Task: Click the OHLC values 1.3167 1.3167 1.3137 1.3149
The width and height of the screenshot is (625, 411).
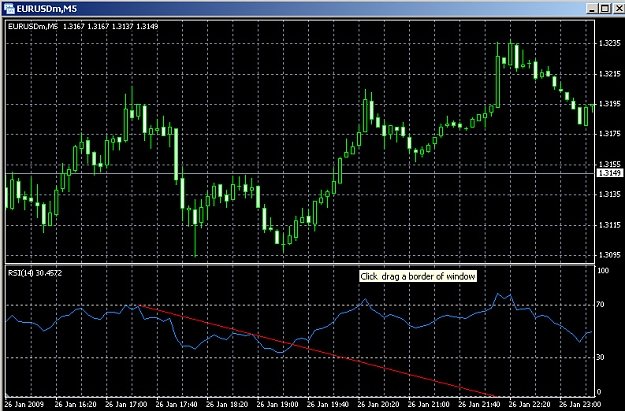Action: 111,26
